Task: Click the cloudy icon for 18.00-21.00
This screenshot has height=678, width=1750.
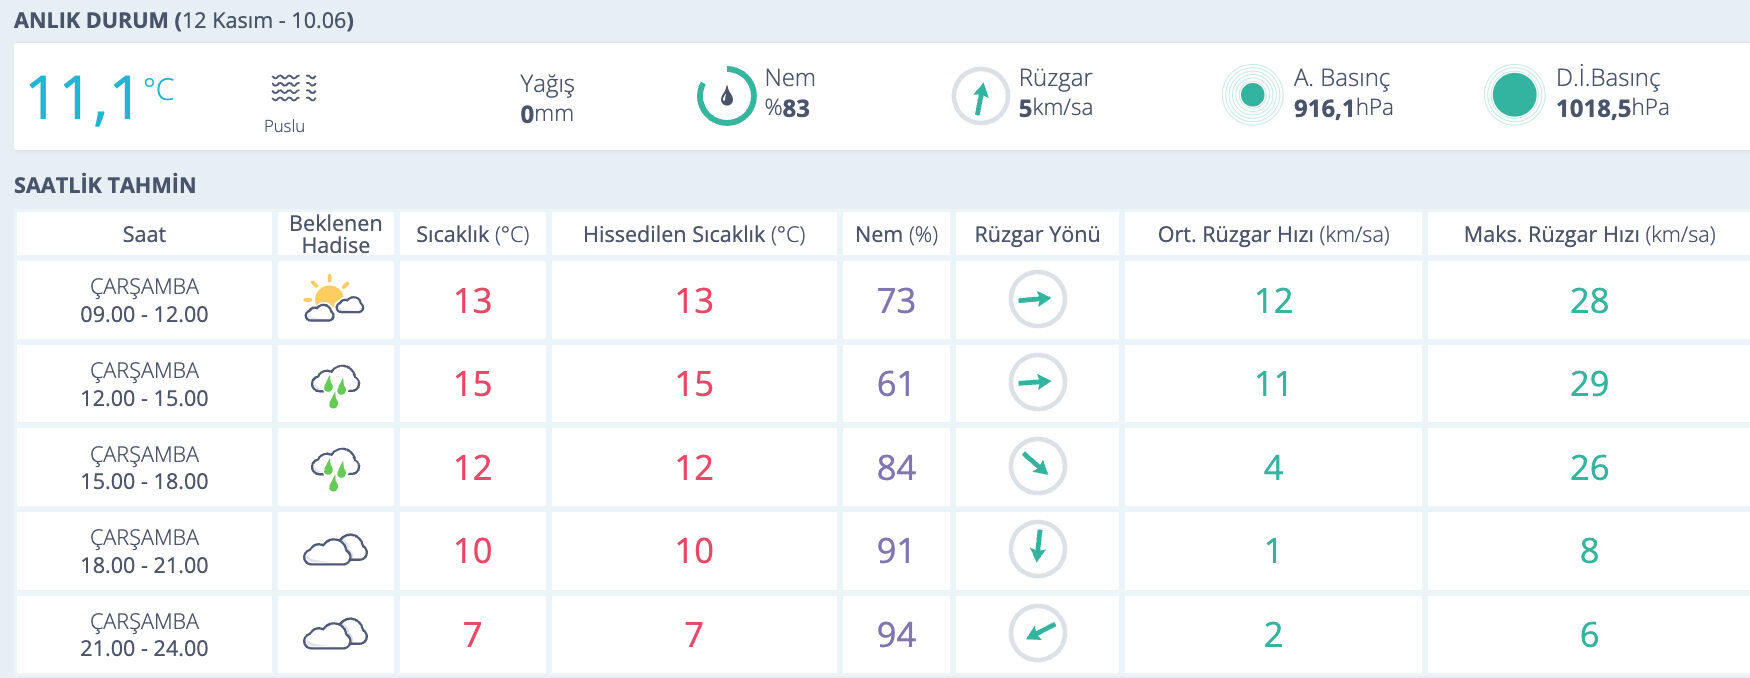Action: (x=333, y=551)
